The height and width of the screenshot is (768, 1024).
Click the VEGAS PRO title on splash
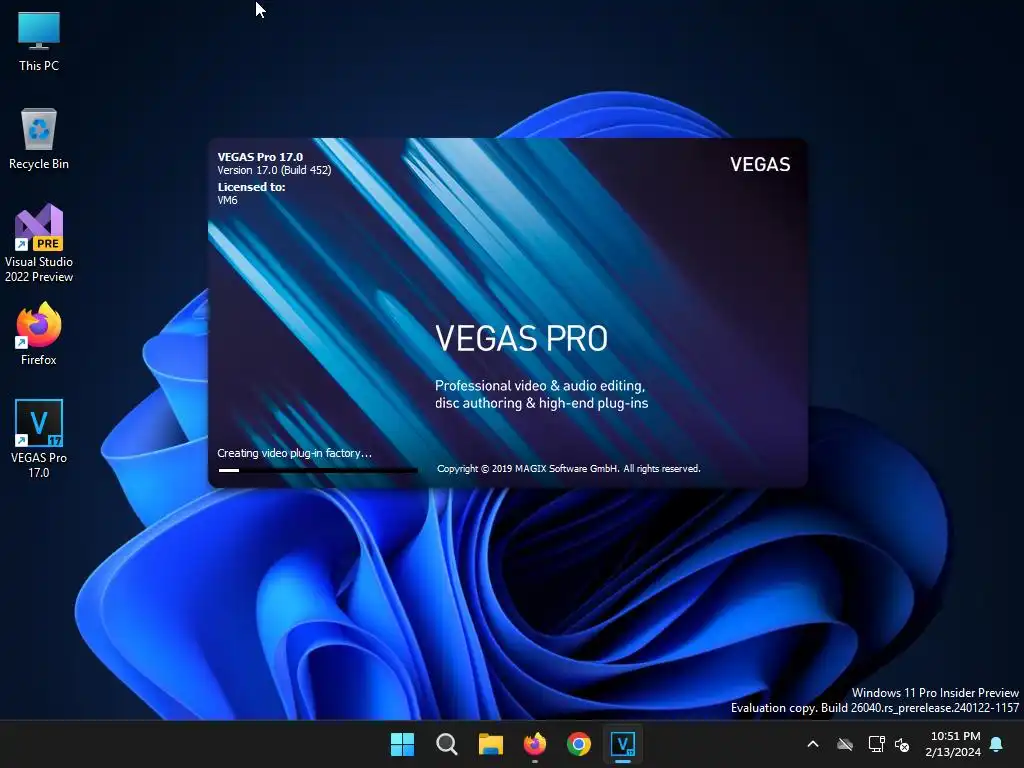coord(521,338)
